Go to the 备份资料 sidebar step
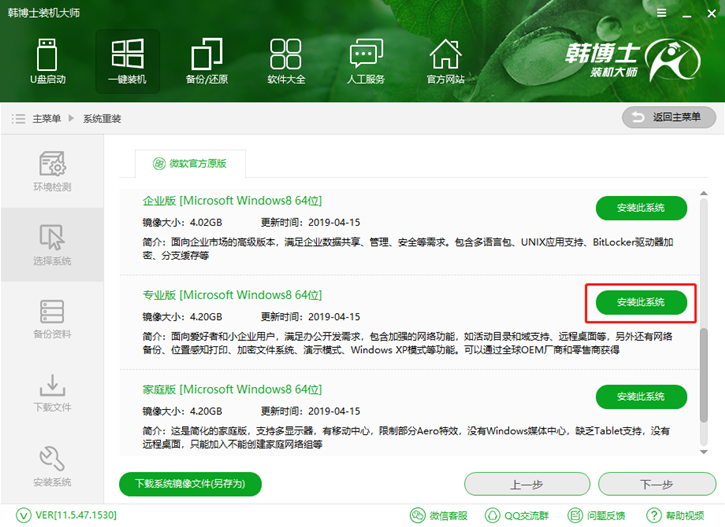This screenshot has height=527, width=725. [52, 319]
